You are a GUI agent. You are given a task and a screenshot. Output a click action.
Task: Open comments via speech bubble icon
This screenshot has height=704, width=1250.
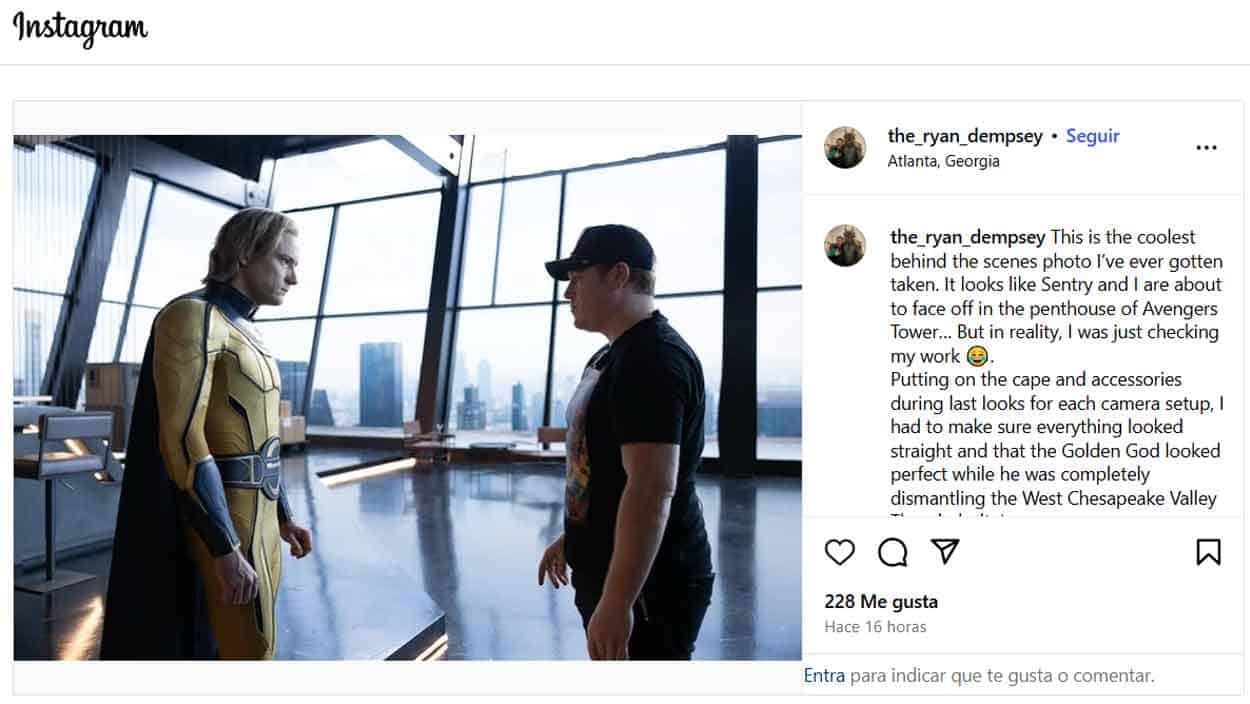coord(892,552)
